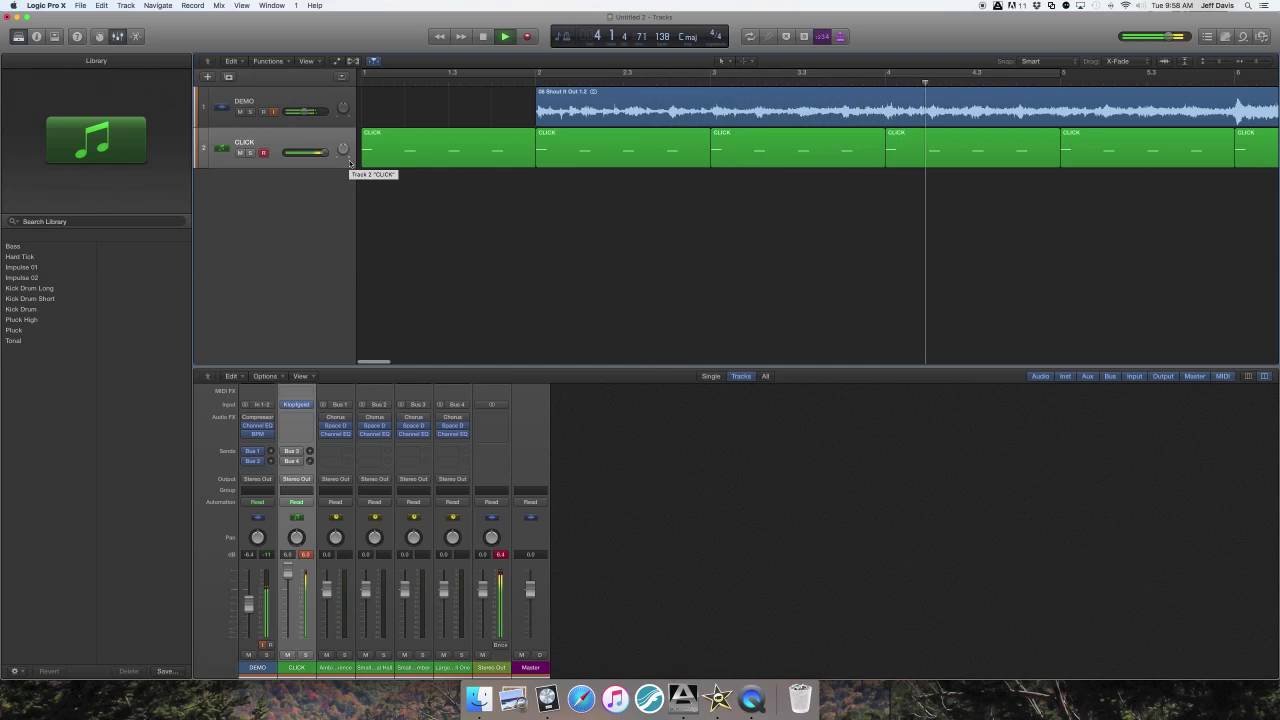
Task: Toggle the Master channel filter button
Action: [x=1195, y=376]
